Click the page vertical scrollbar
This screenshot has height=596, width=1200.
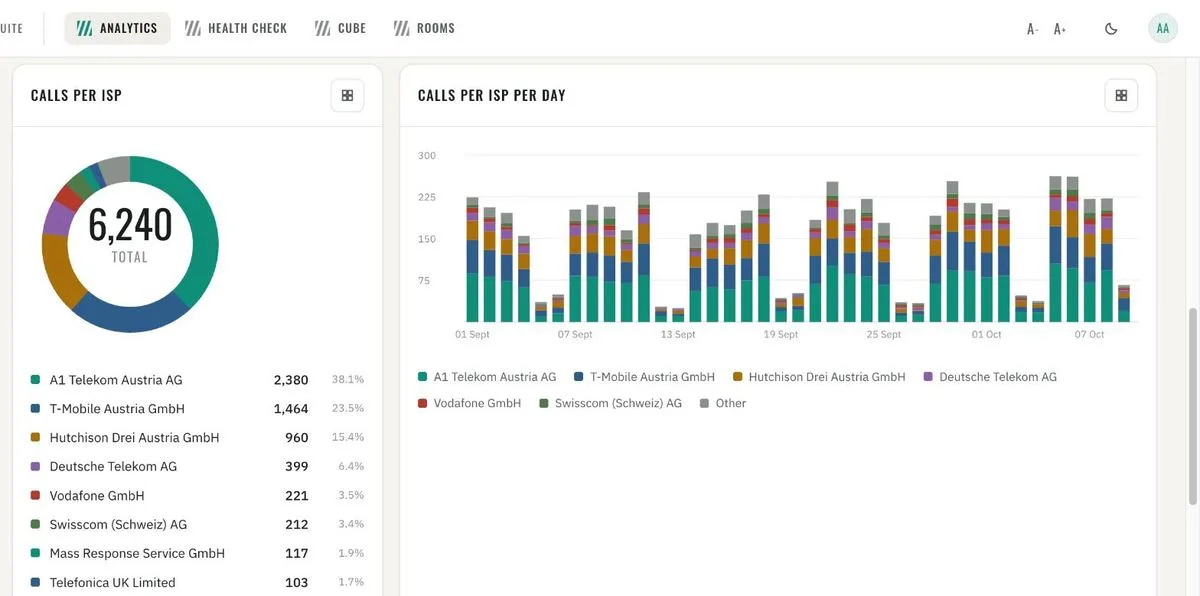pos(1193,406)
